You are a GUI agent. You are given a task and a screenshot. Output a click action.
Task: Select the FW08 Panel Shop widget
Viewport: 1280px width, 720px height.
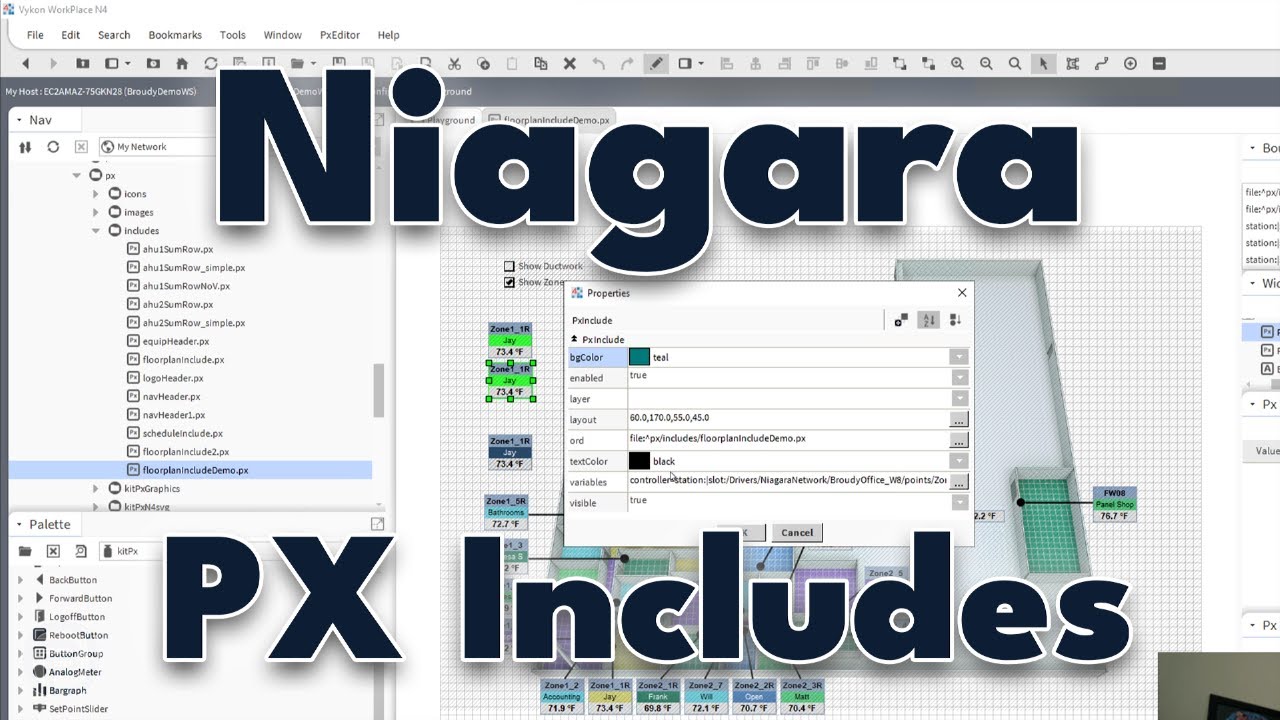[x=1115, y=505]
